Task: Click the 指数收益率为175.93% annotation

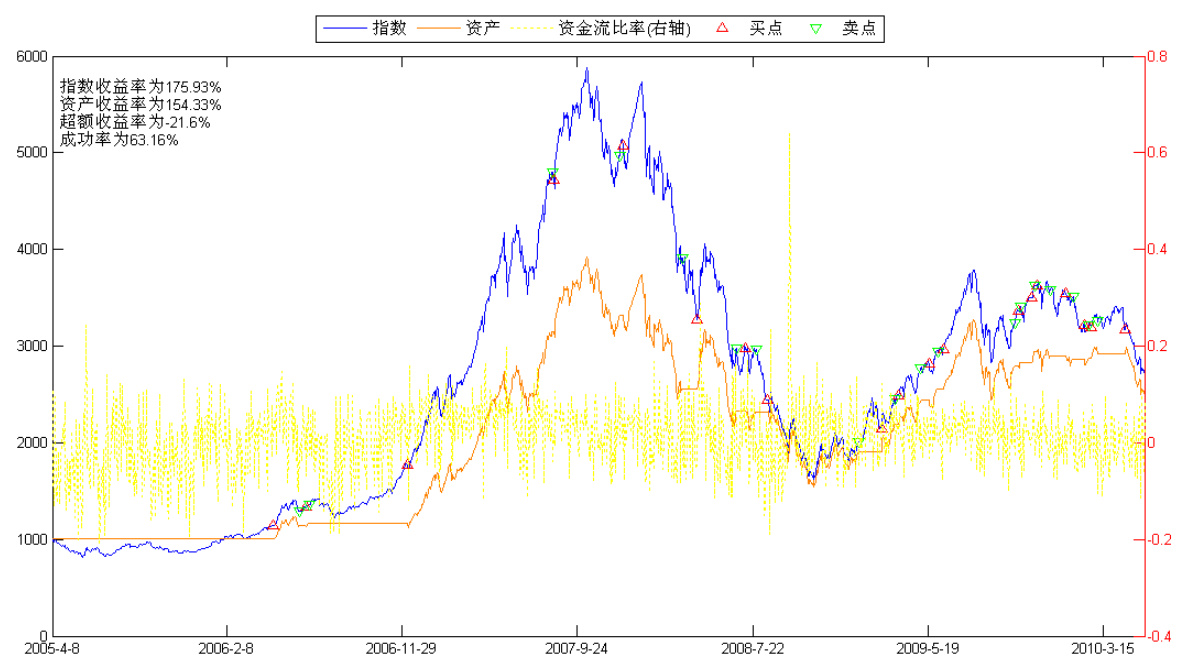Action: (x=141, y=86)
